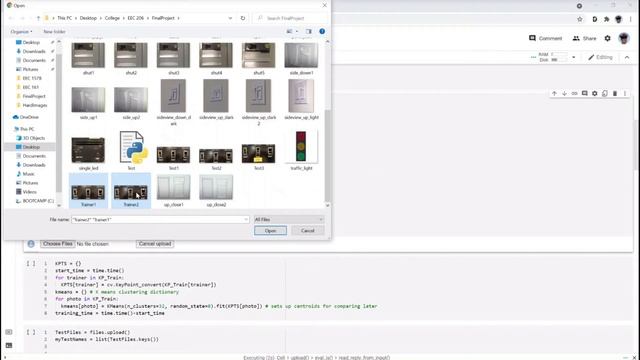This screenshot has height=360, width=640.
Task: Open Colab settings gear next to Share
Action: 608,38
